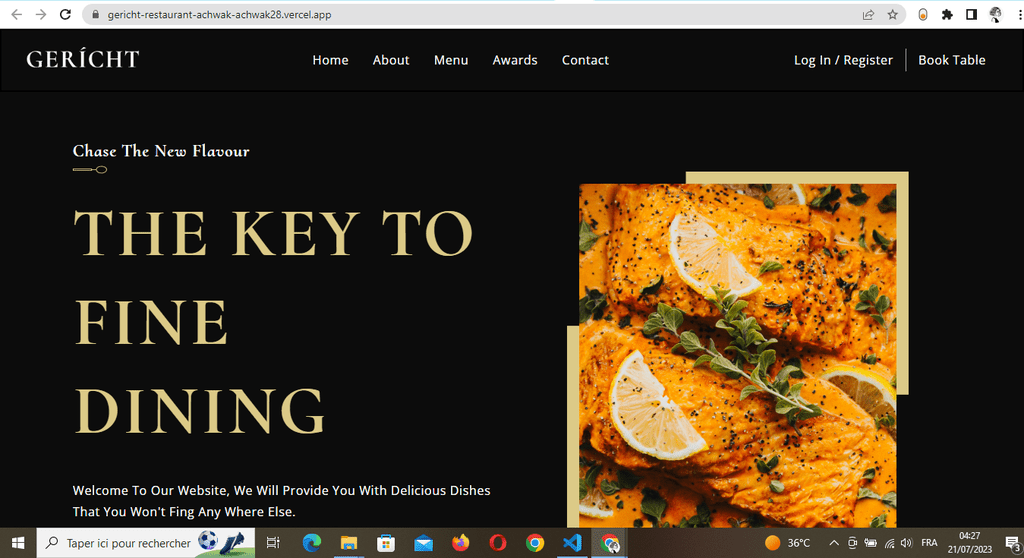
Task: Open the clock showing 04:27
Action: 970,543
